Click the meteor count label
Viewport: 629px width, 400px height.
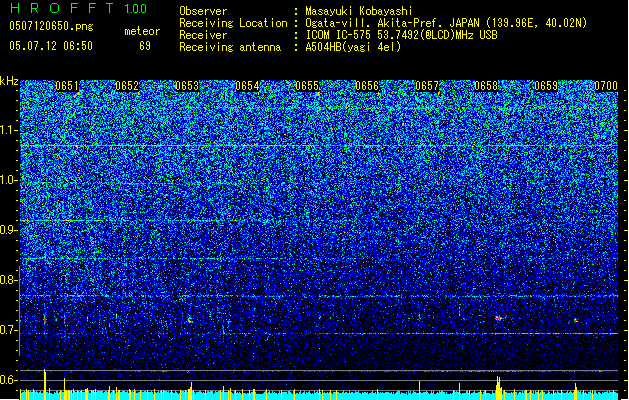[142, 31]
